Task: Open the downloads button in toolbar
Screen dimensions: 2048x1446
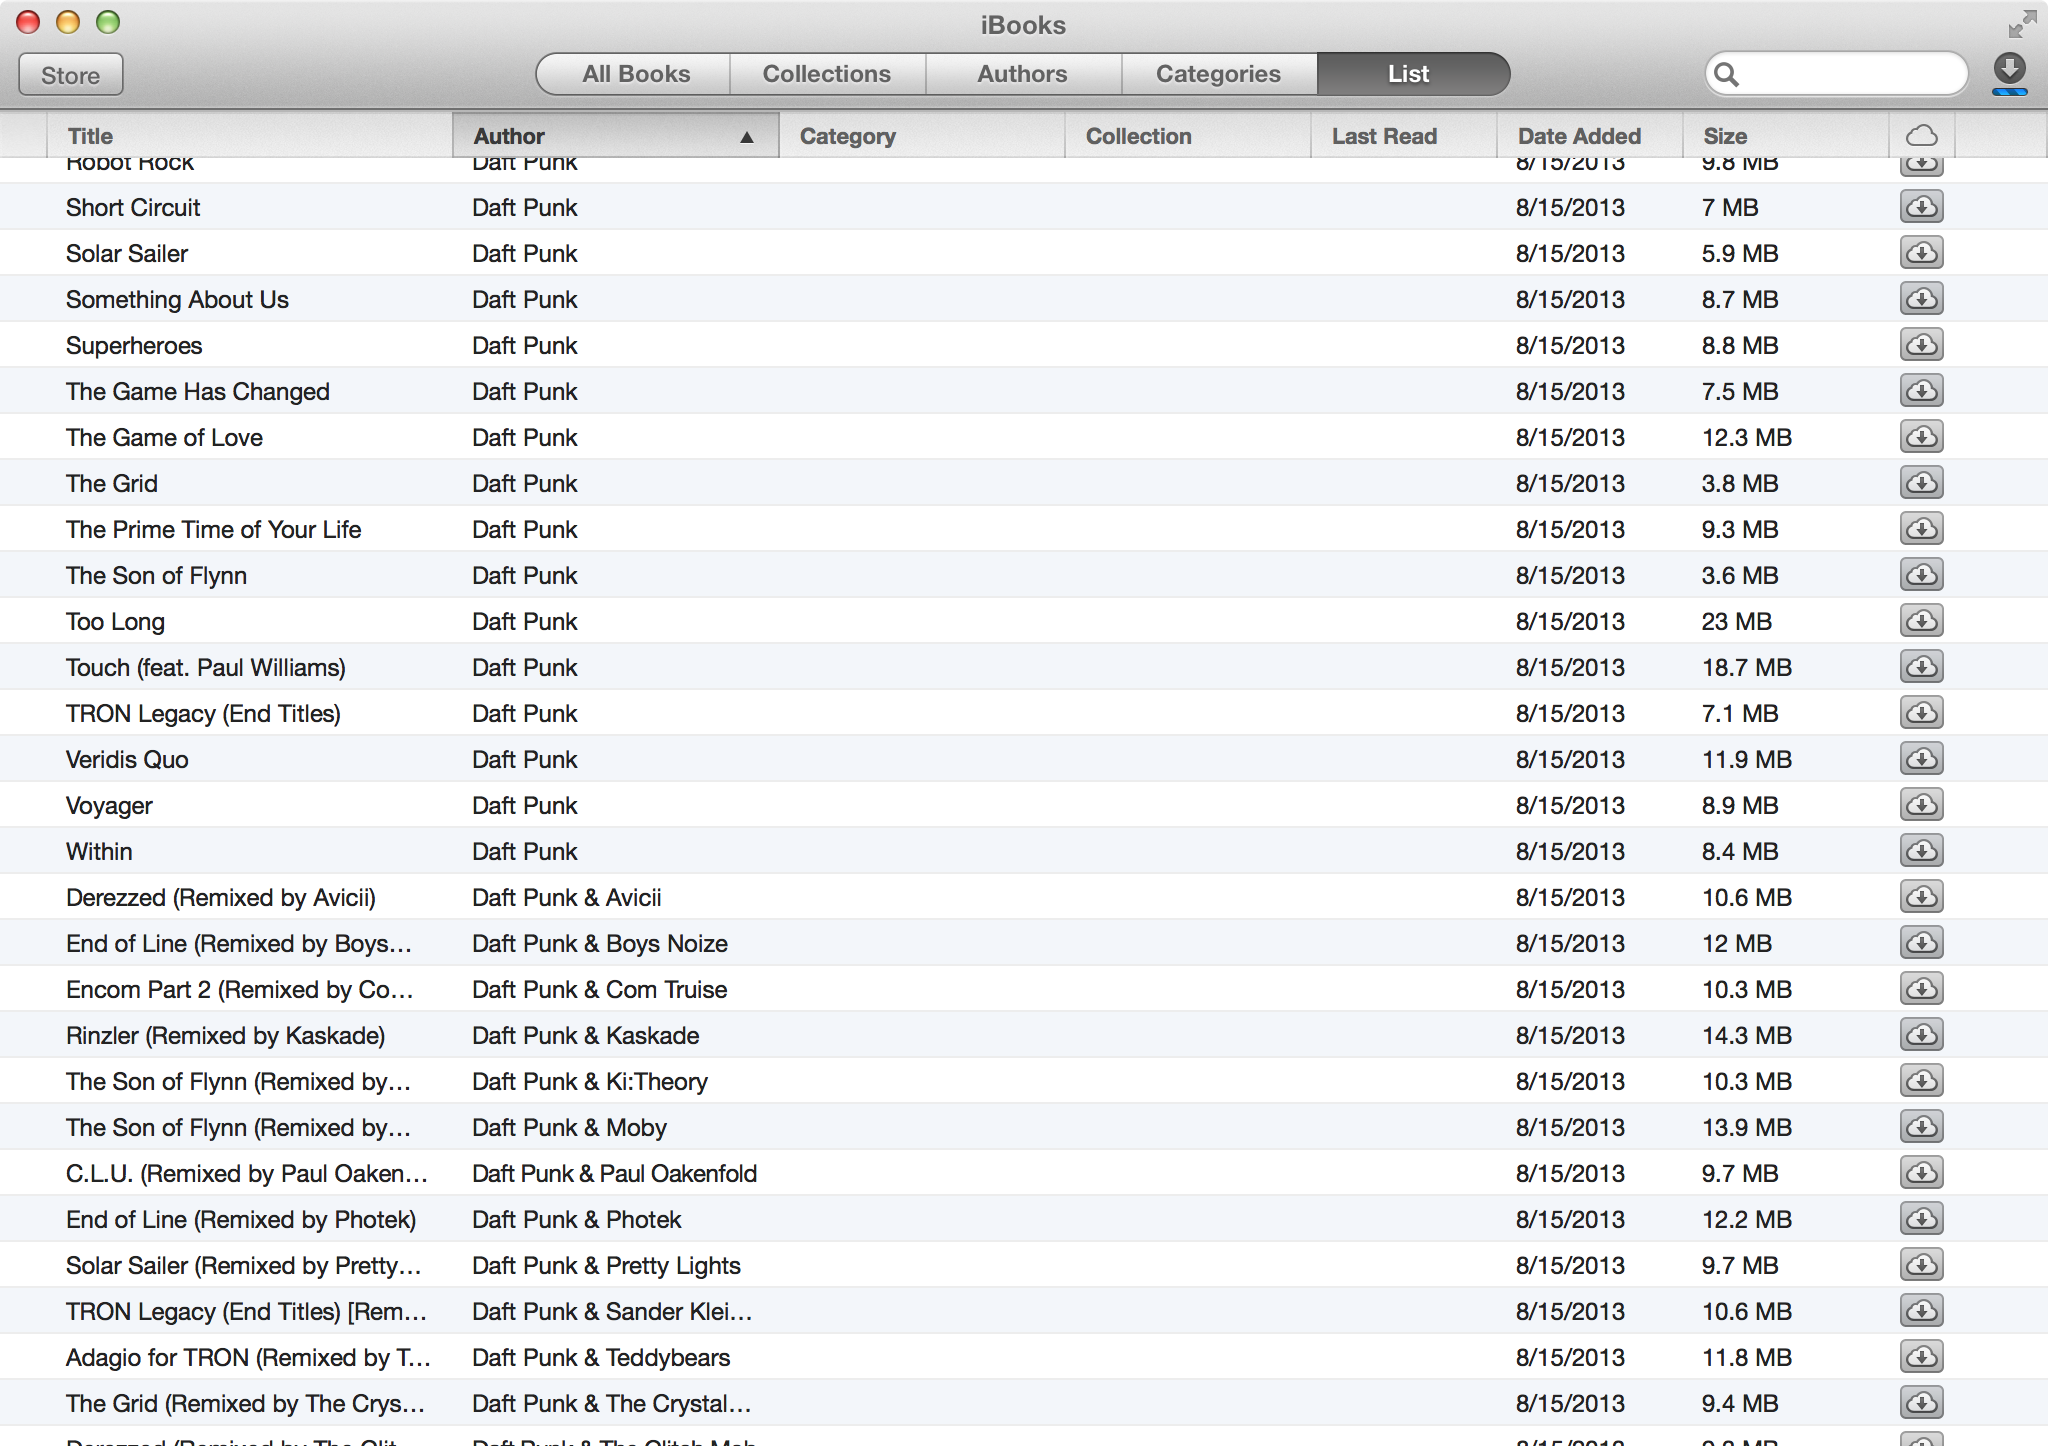Action: click(x=2009, y=74)
